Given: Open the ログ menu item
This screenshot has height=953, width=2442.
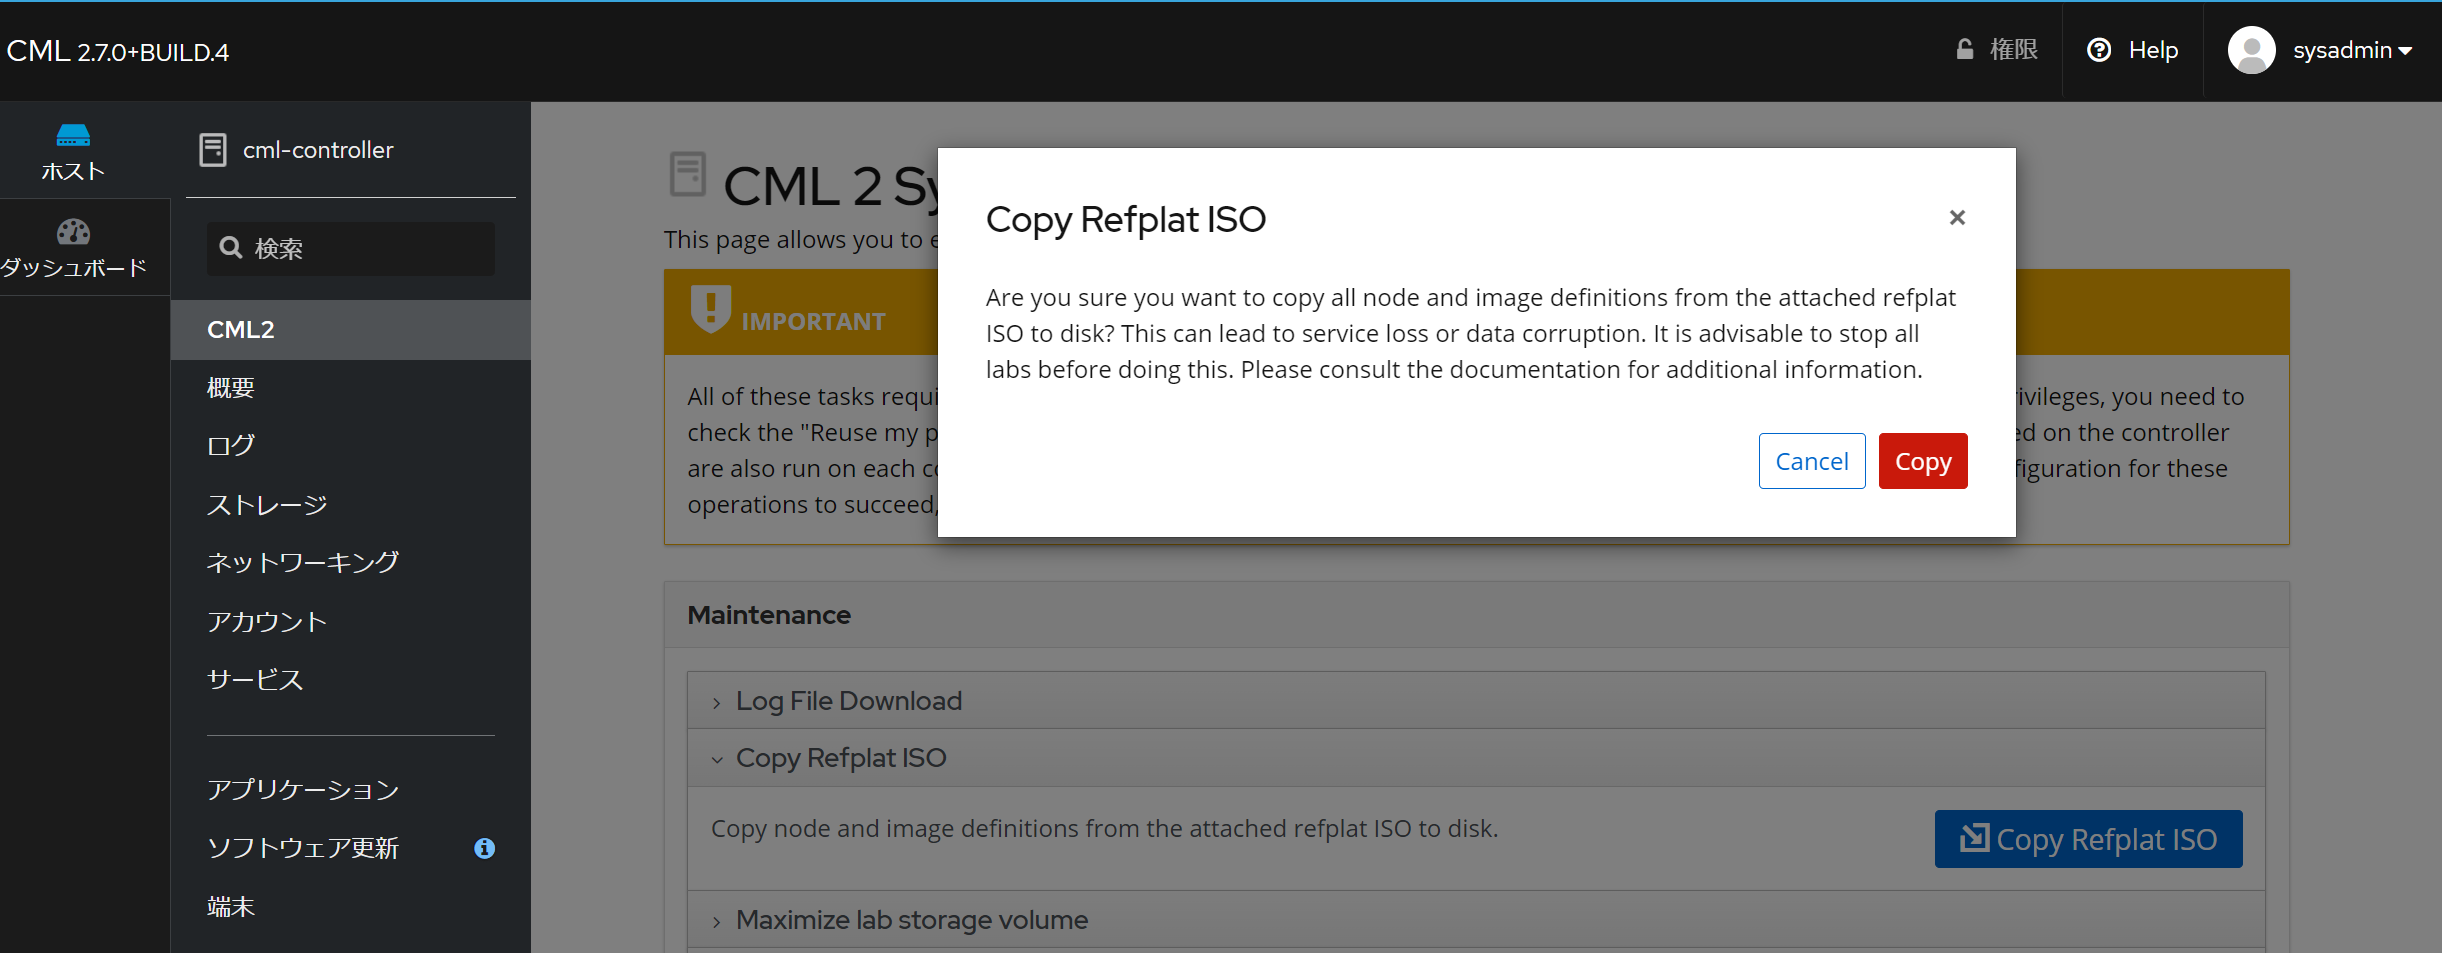Looking at the screenshot, I should click(231, 446).
